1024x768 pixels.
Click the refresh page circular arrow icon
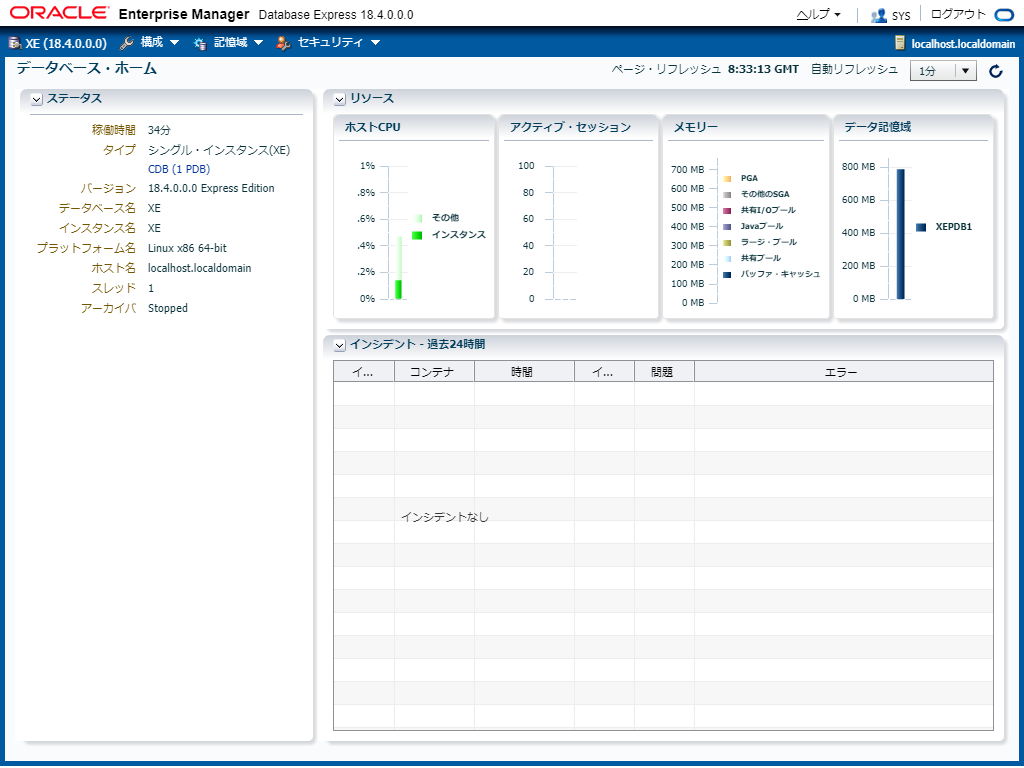(x=995, y=71)
